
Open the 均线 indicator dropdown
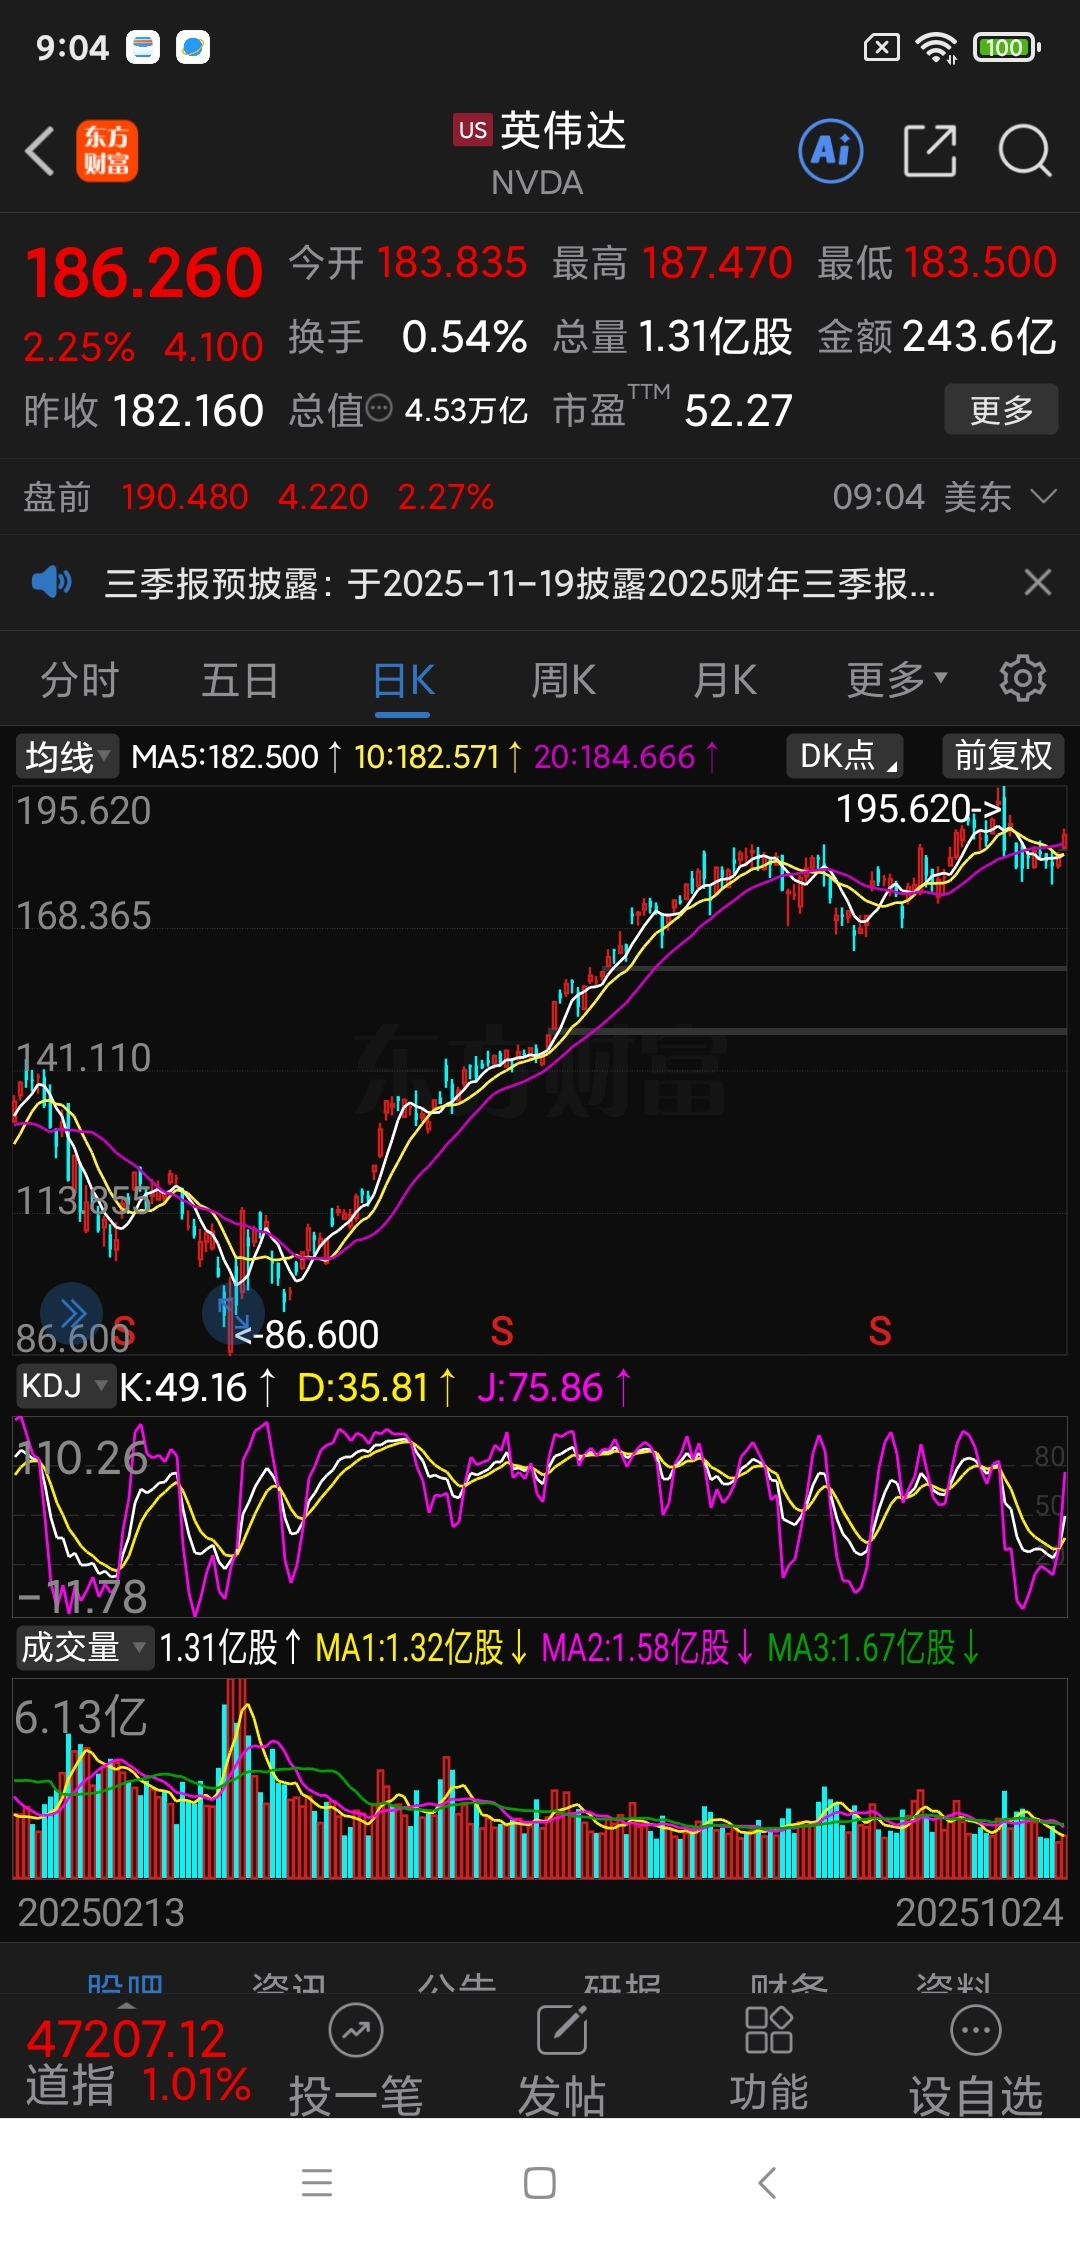pyautogui.click(x=66, y=756)
